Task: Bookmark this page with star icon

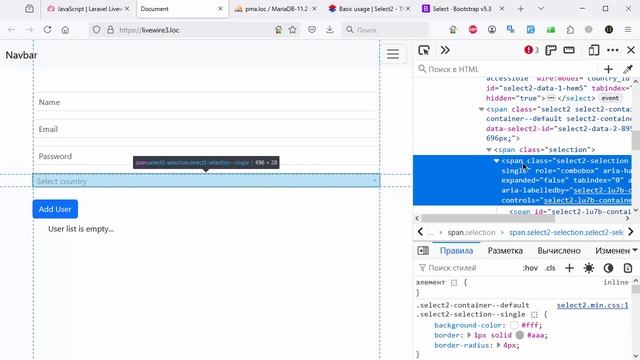Action: click(x=292, y=29)
